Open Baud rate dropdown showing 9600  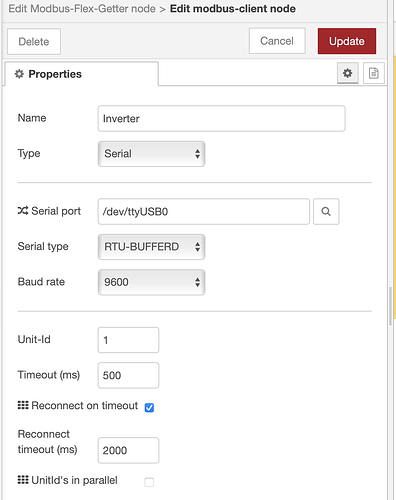[151, 282]
